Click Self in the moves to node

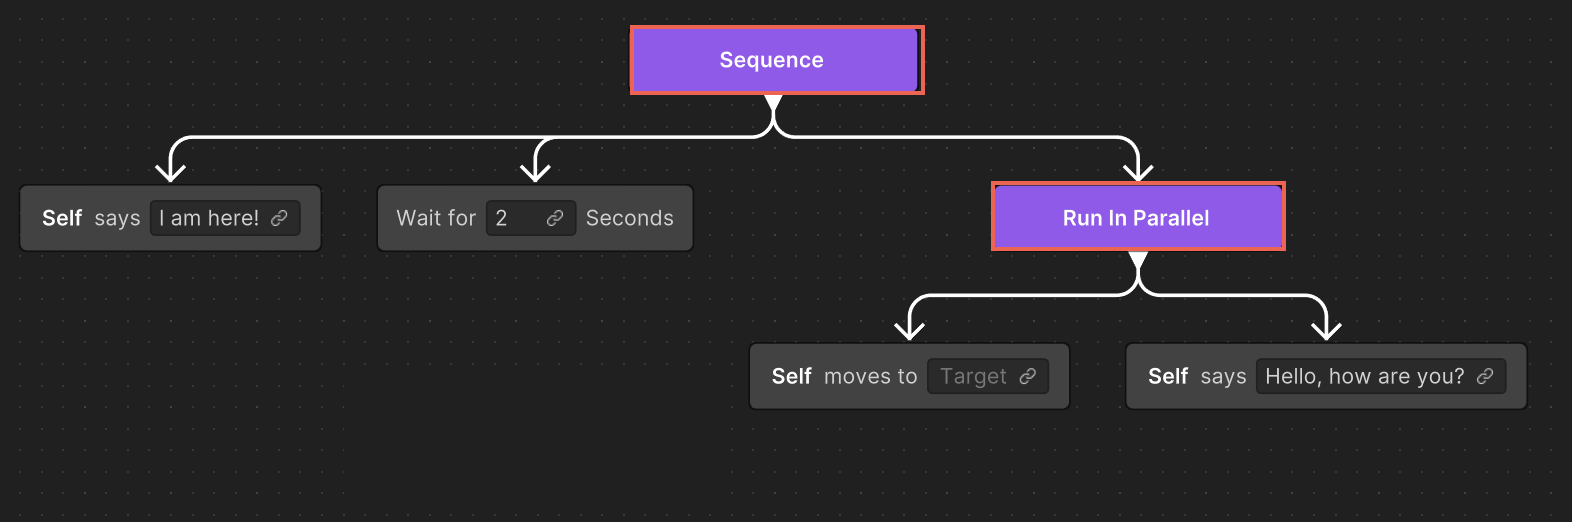coord(791,376)
